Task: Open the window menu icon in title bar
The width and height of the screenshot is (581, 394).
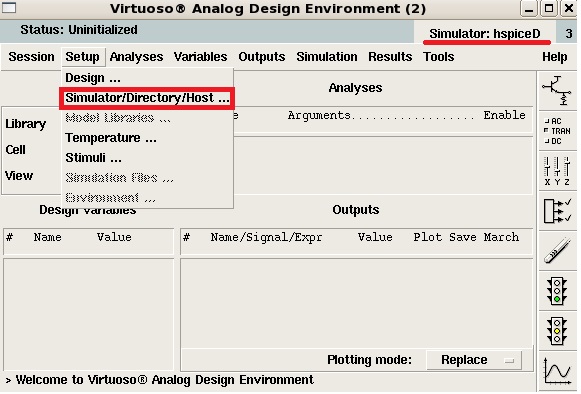Action: pos(9,8)
